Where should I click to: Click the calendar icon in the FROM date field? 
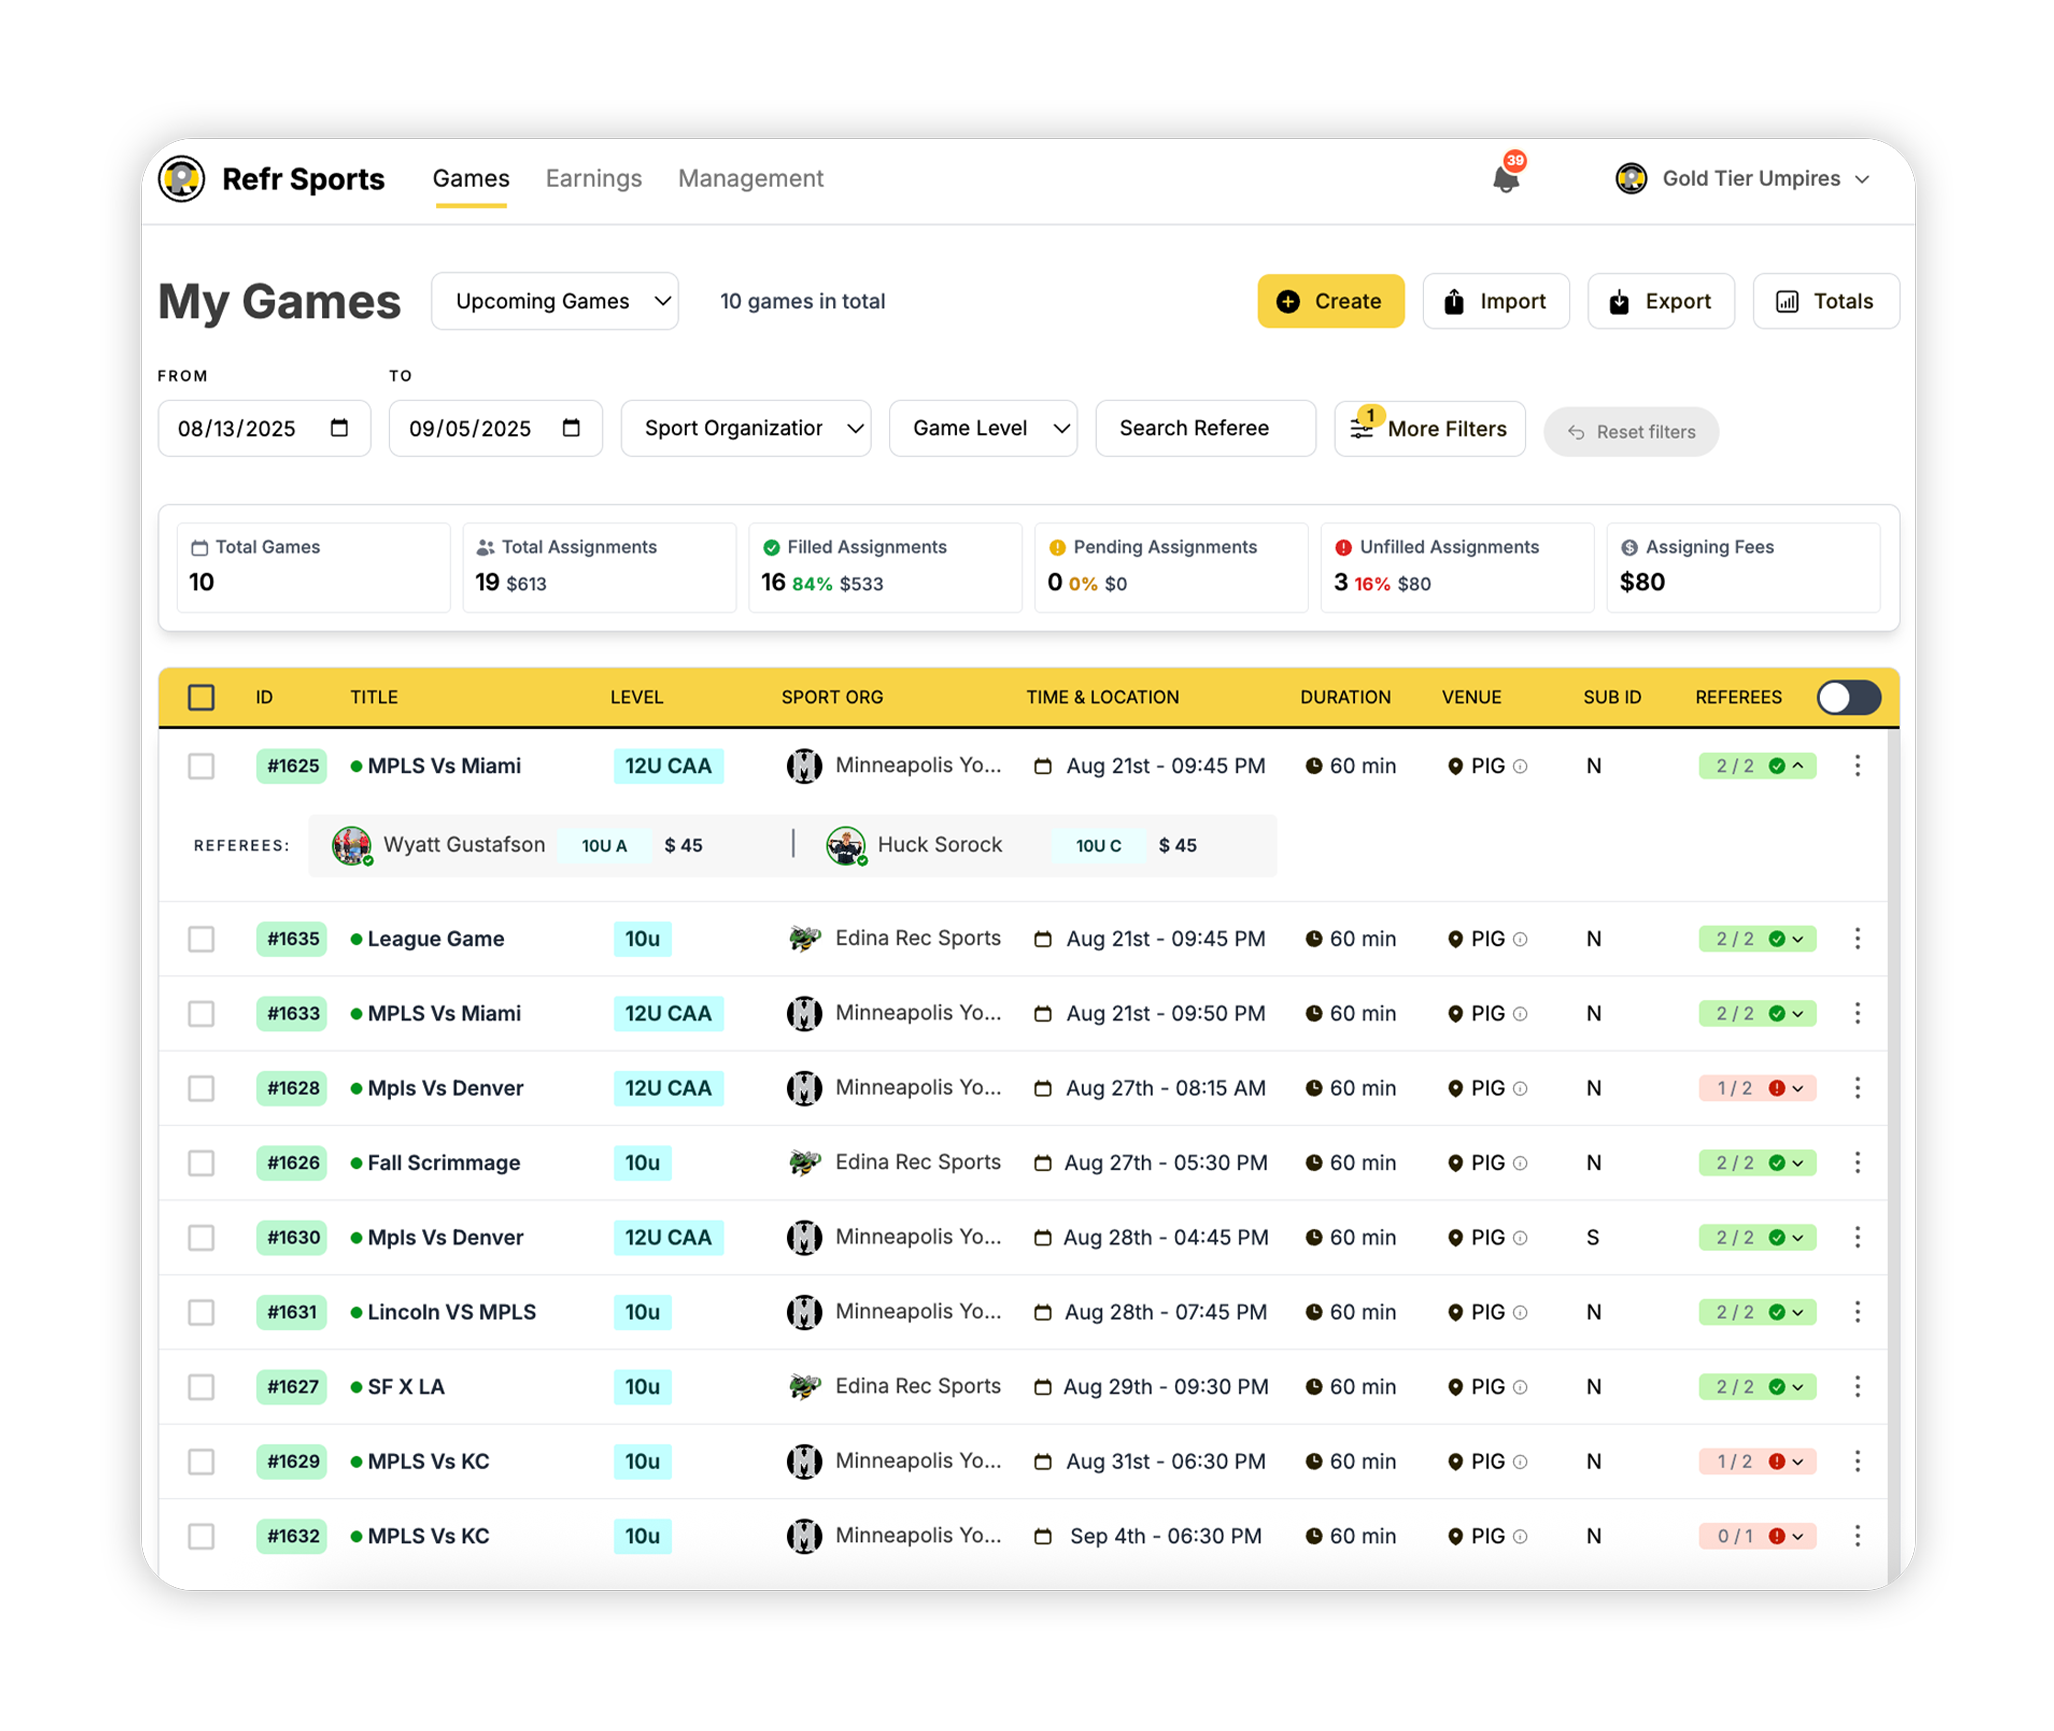tap(339, 428)
